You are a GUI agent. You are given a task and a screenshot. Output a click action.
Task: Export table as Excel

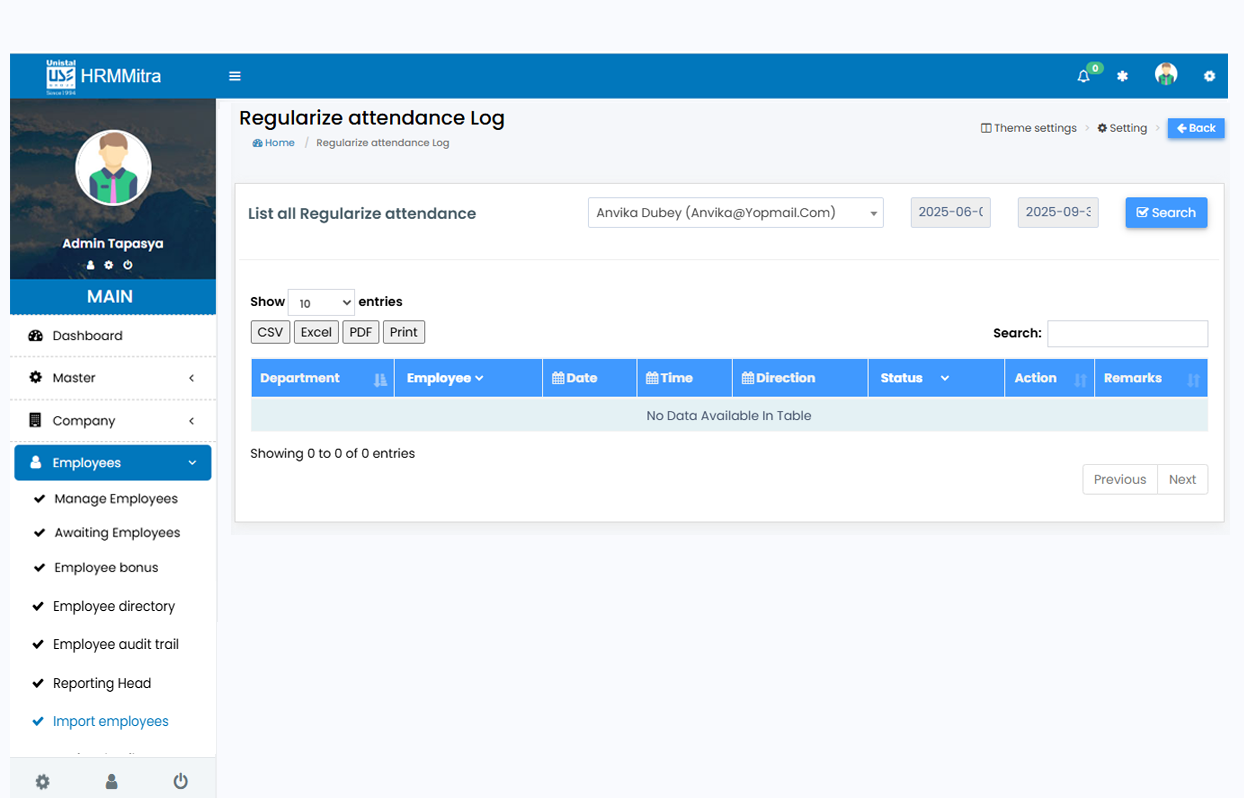point(316,332)
